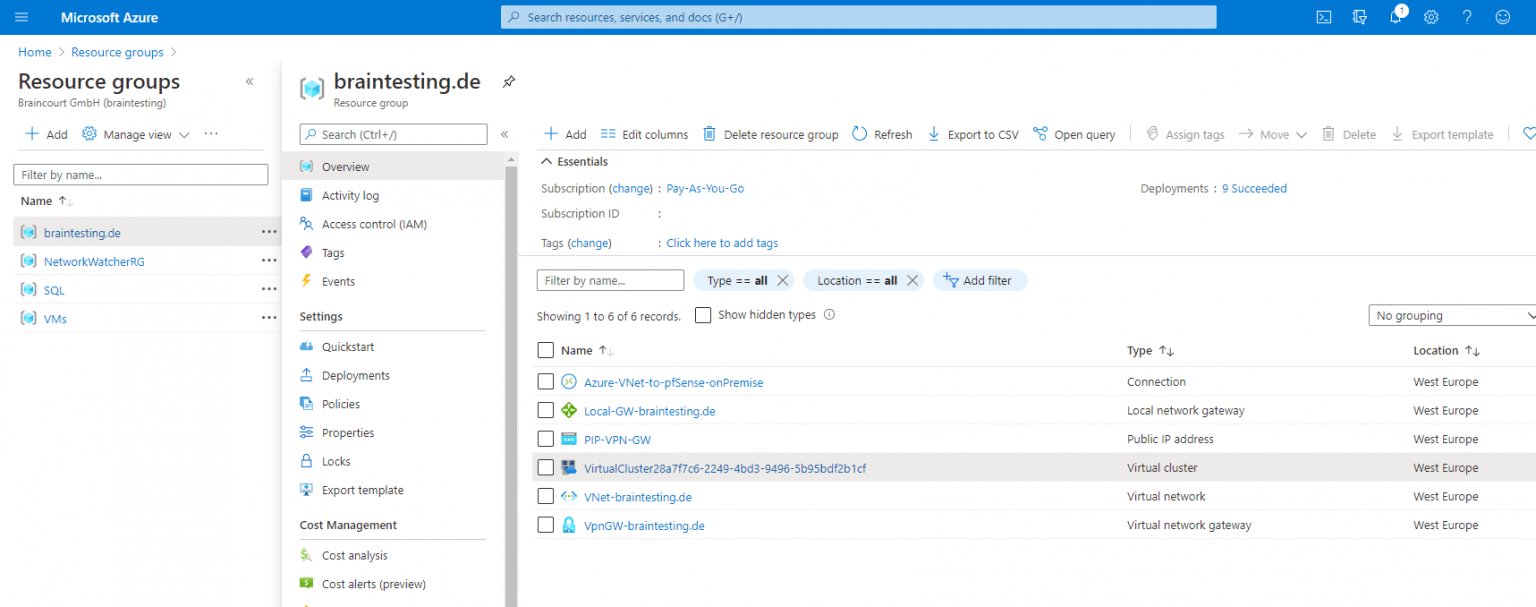1536x607 pixels.
Task: Open the No grouping dropdown
Action: [x=1450, y=314]
